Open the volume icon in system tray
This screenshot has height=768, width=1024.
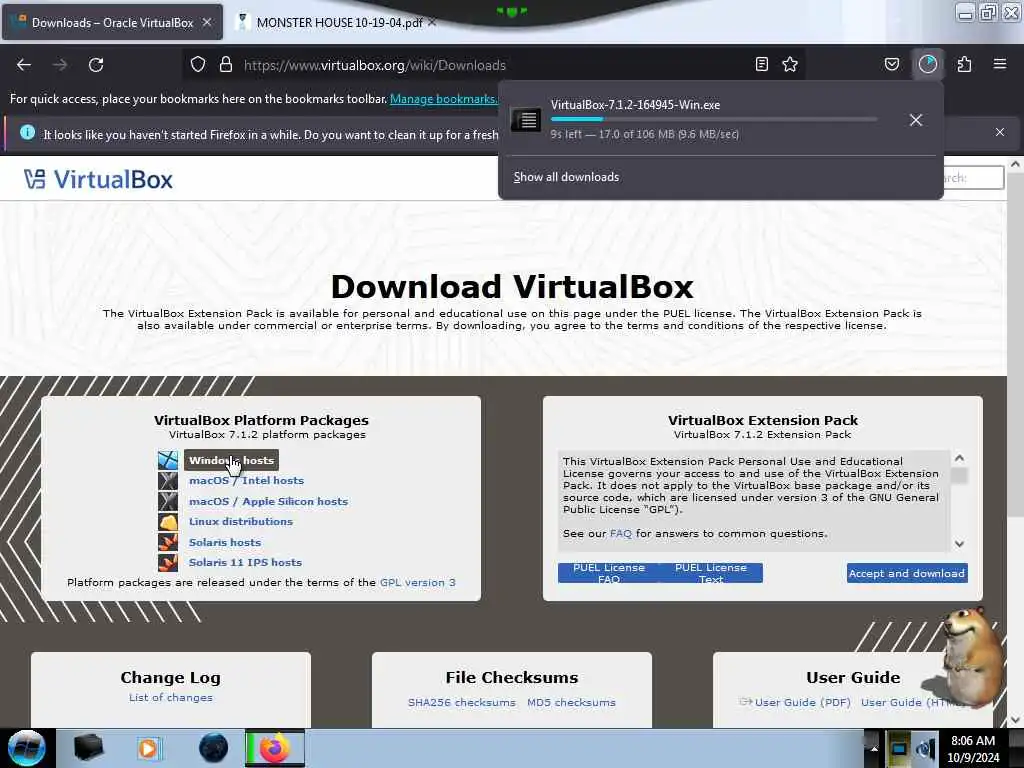[926, 749]
